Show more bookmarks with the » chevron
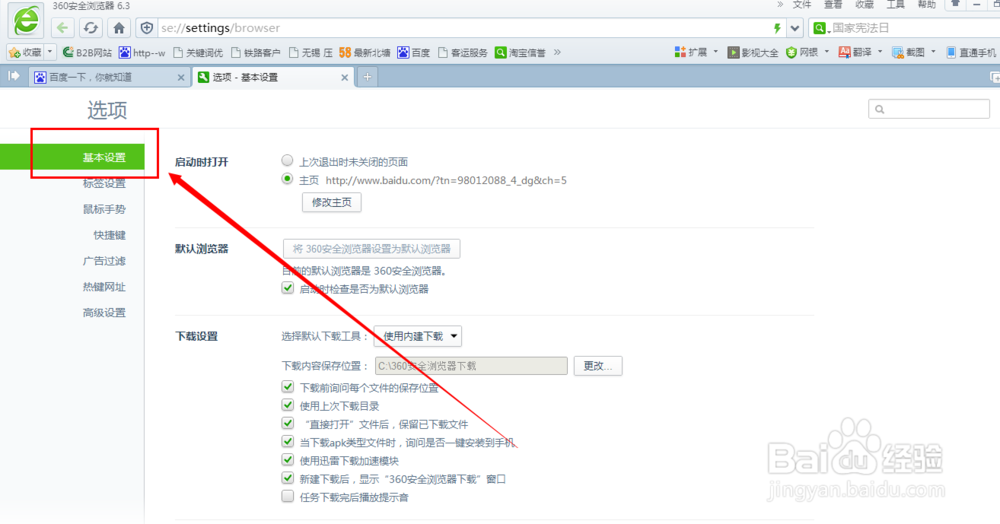 pyautogui.click(x=557, y=52)
